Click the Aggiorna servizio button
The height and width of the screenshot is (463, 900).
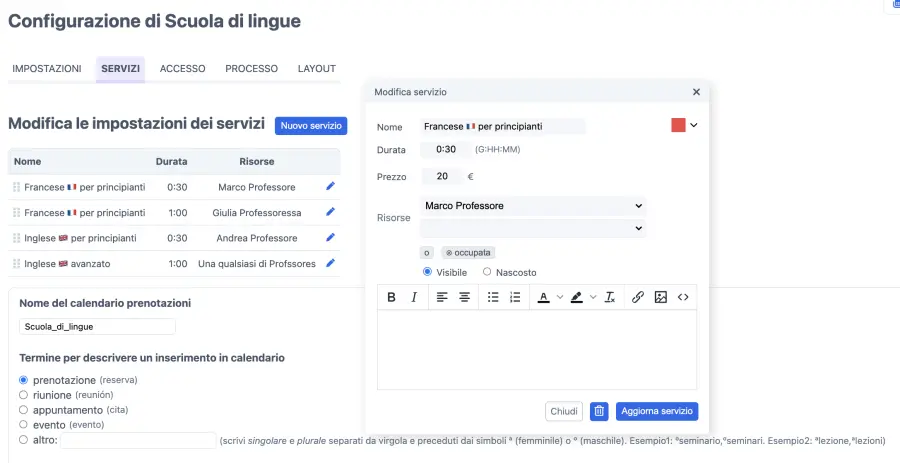tap(656, 411)
